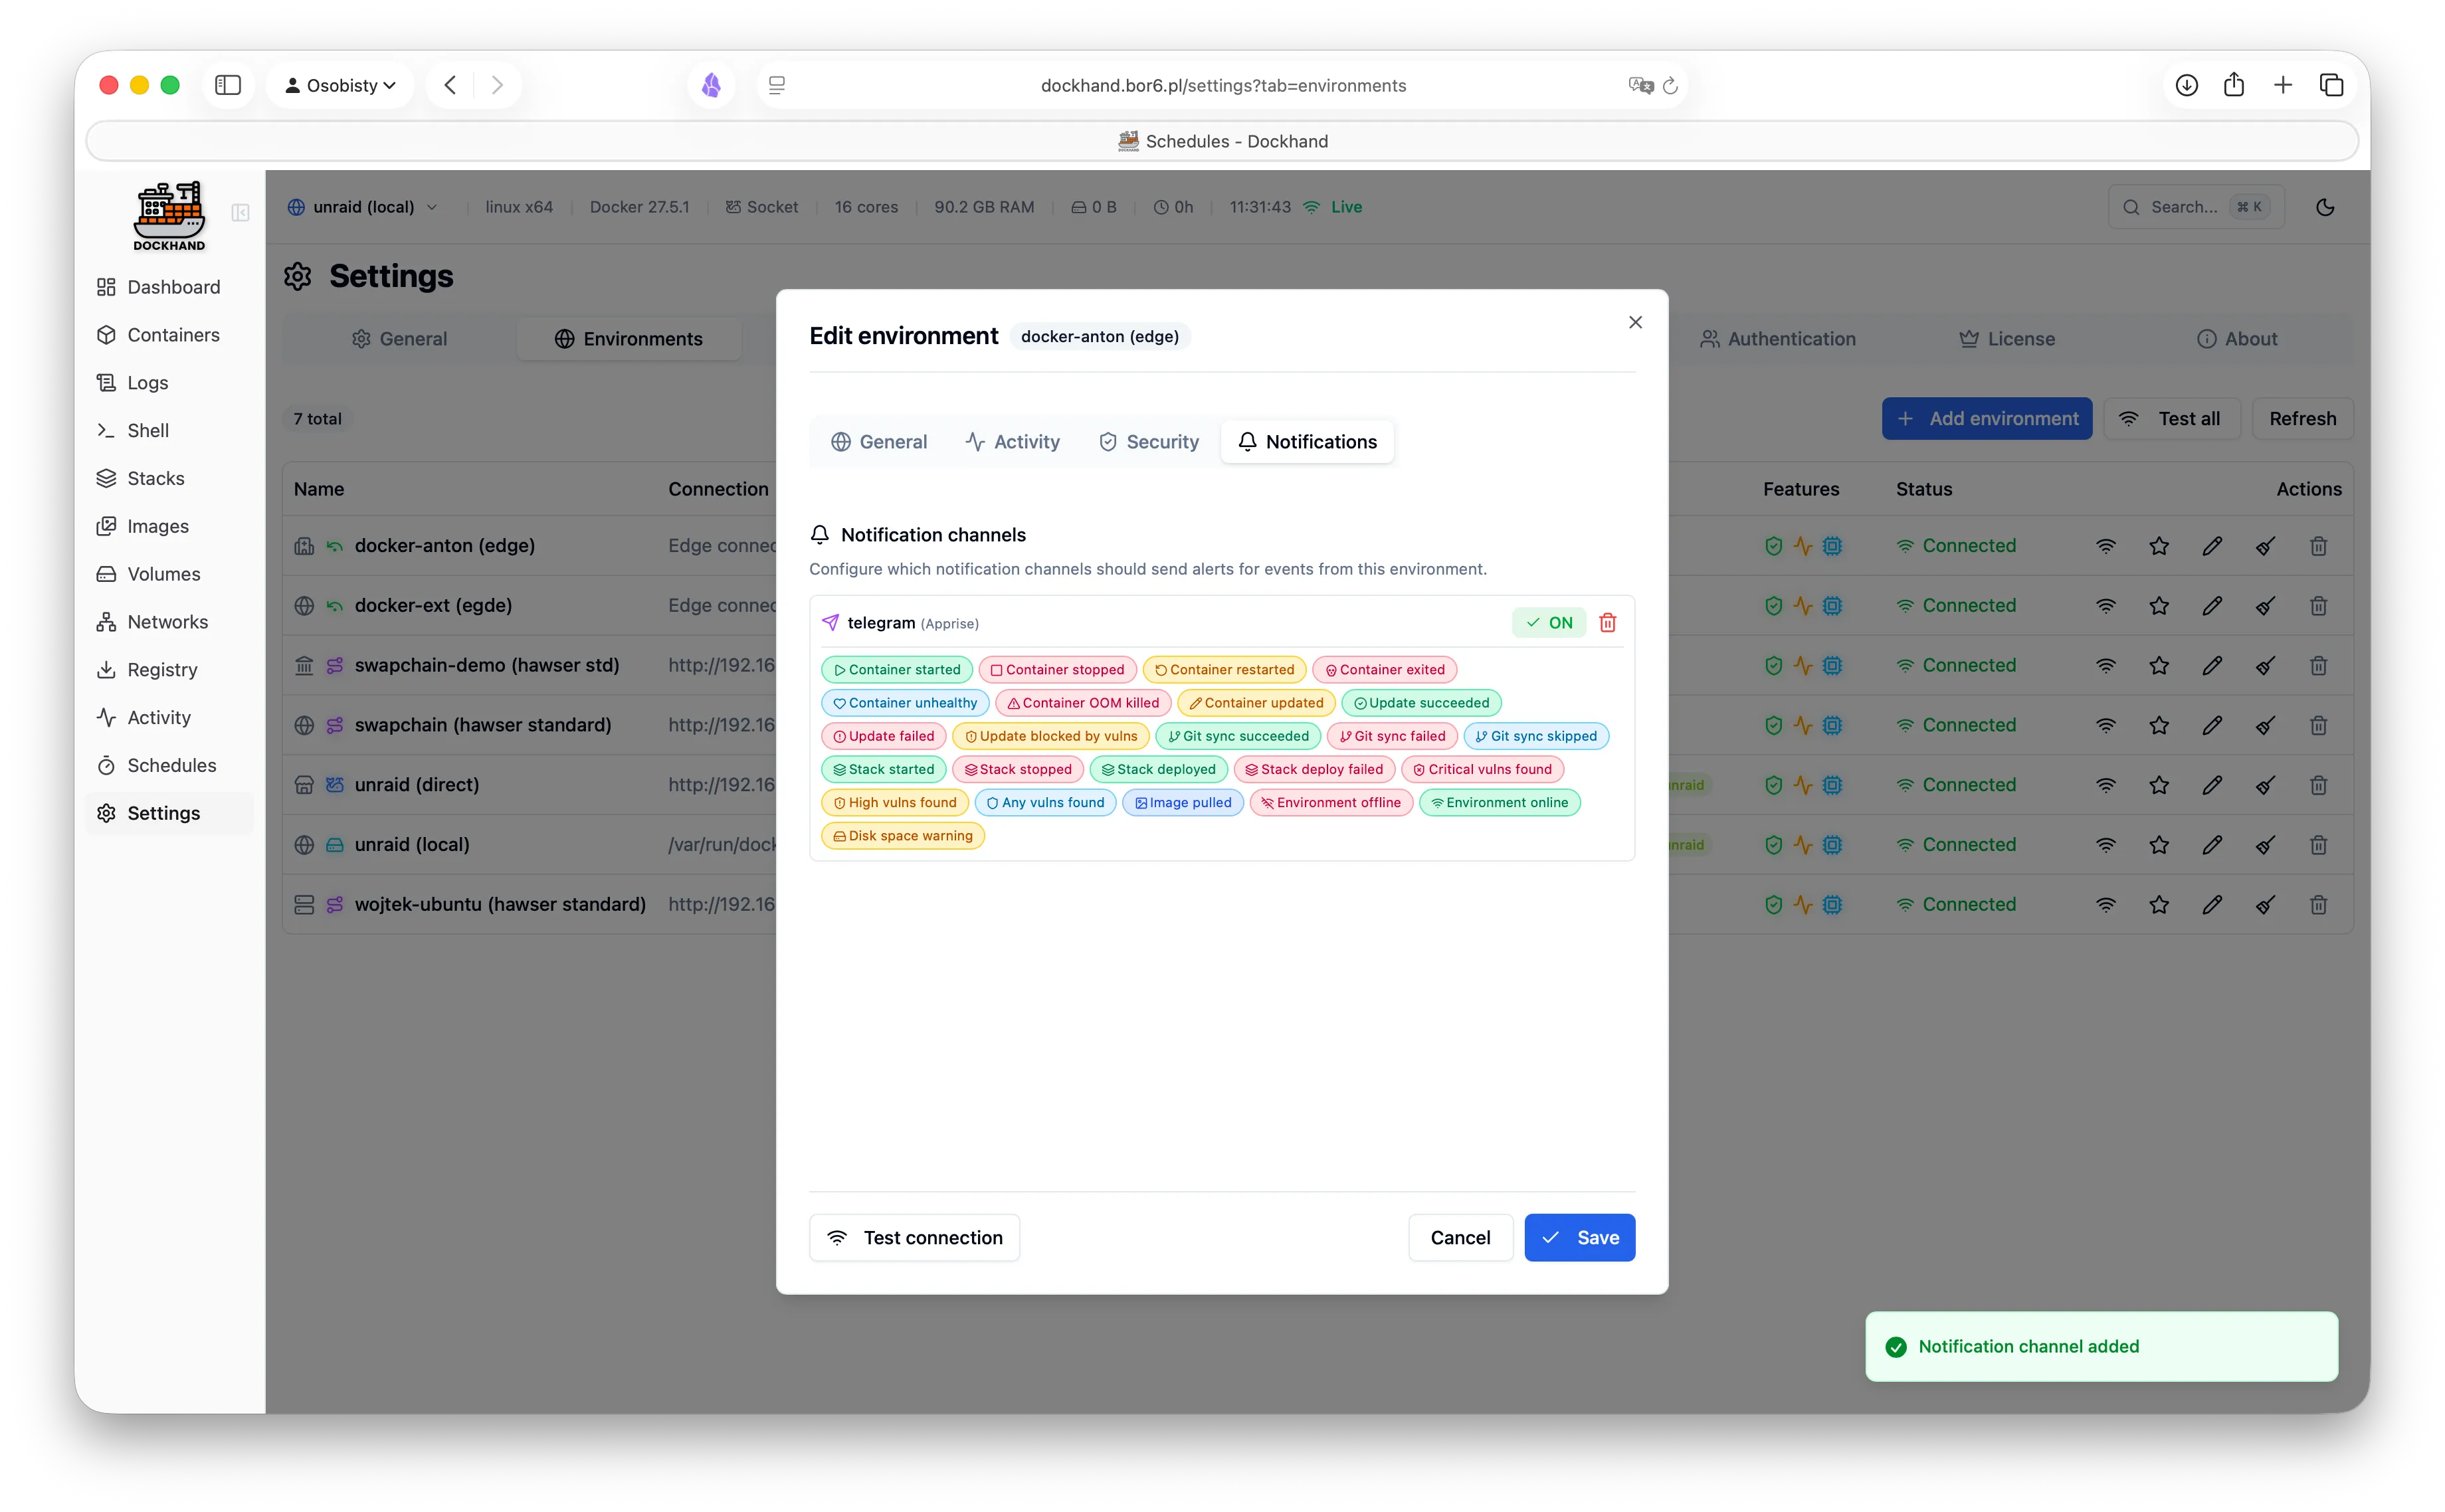The width and height of the screenshot is (2445, 1512).
Task: Delete the docker-ext (egde) environment
Action: point(2318,606)
